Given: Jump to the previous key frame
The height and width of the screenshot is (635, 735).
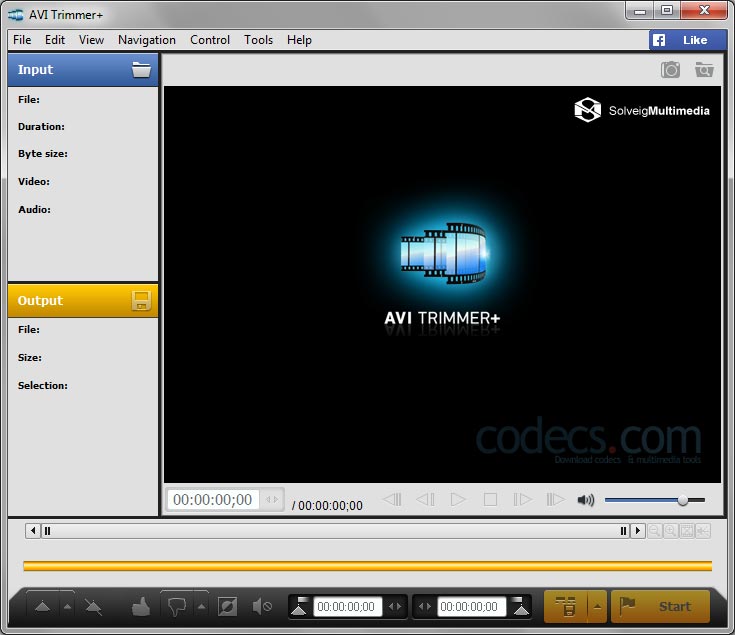Looking at the screenshot, I should 392,500.
